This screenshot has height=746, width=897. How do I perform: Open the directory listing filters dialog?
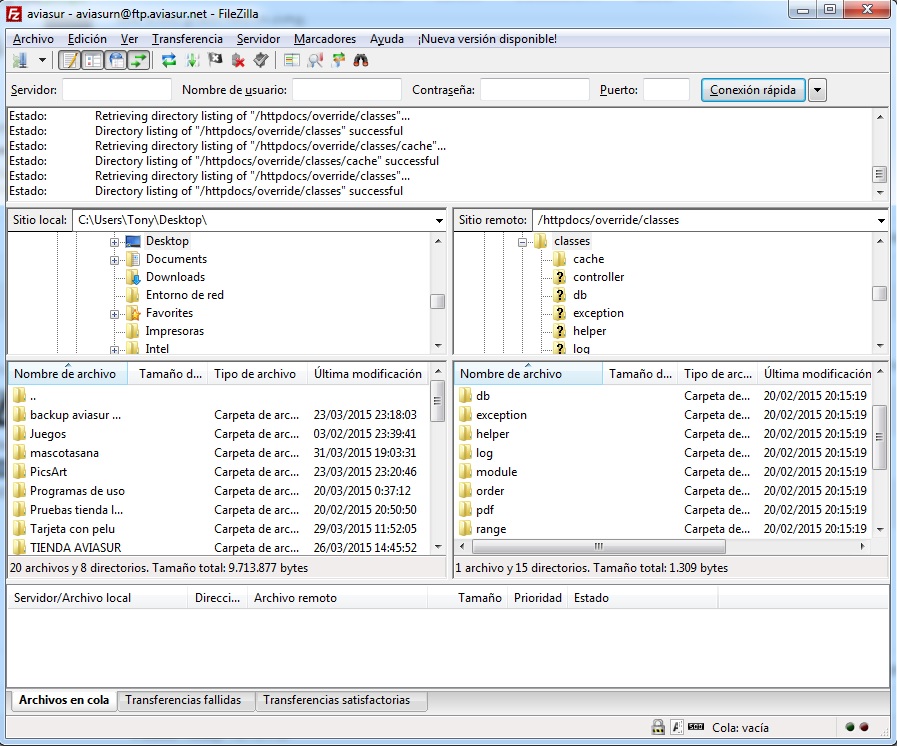(x=292, y=60)
